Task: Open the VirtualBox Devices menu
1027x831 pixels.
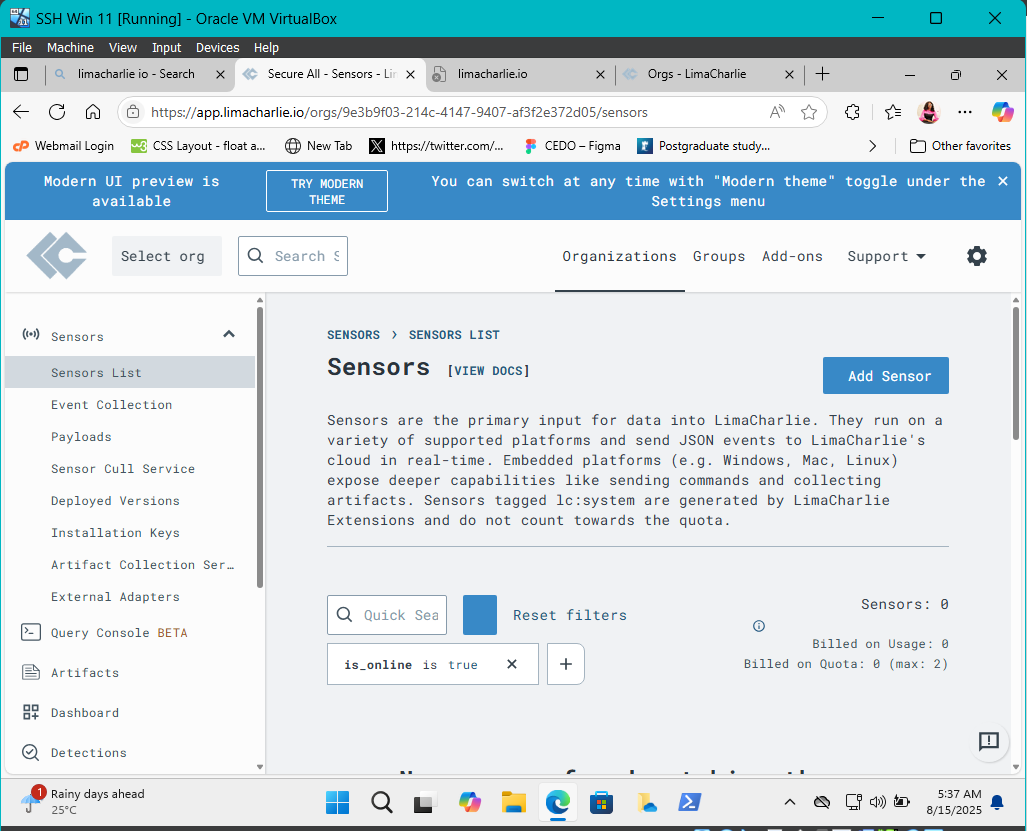Action: click(x=217, y=48)
